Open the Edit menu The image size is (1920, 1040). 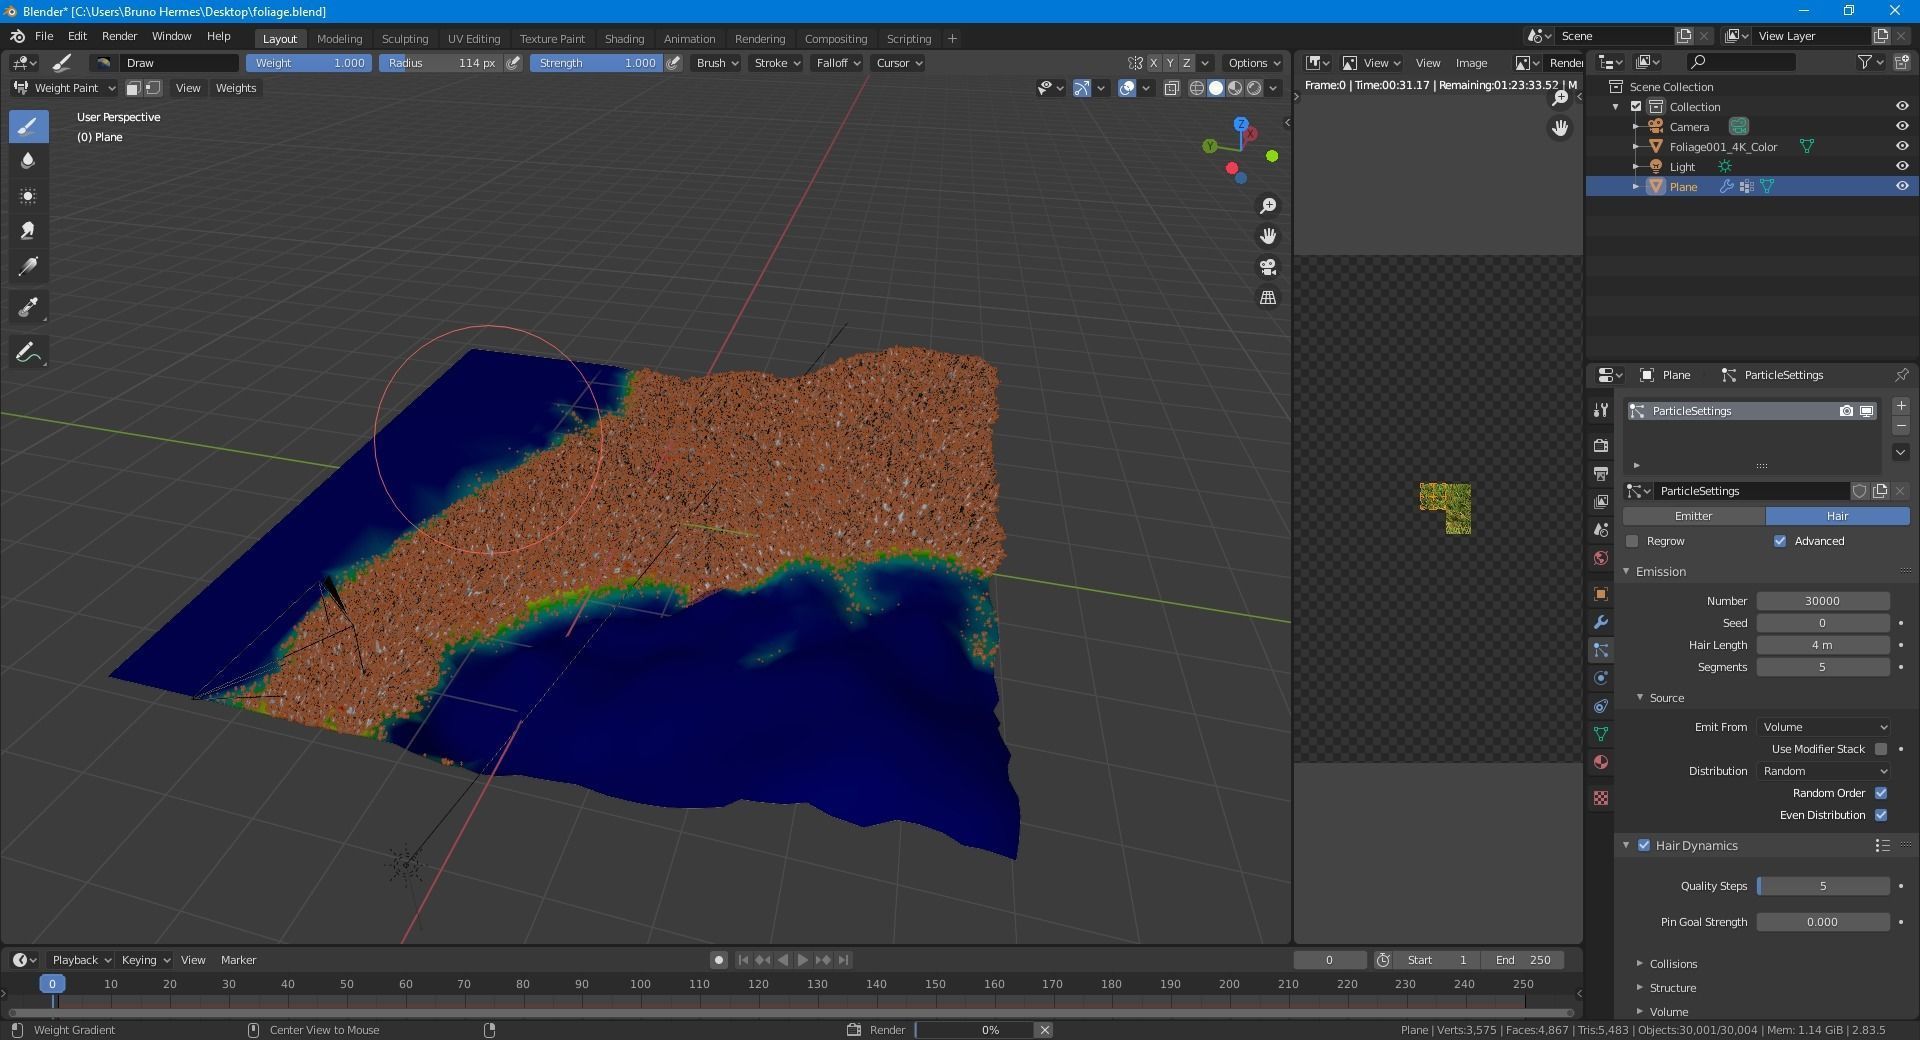[77, 36]
